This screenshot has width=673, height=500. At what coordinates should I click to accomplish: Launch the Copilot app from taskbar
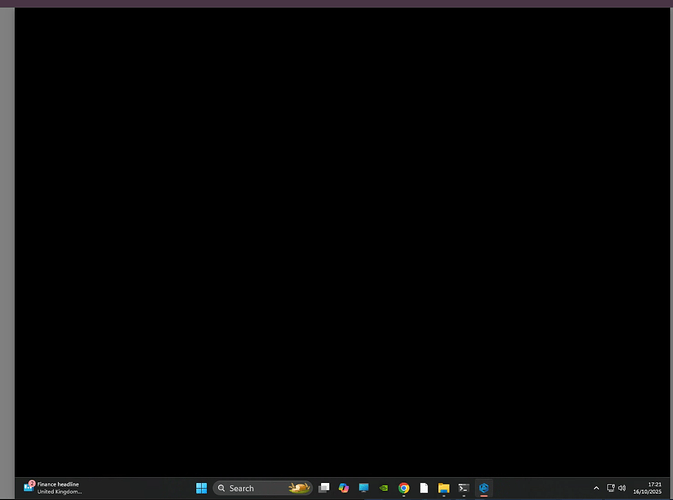tap(343, 488)
